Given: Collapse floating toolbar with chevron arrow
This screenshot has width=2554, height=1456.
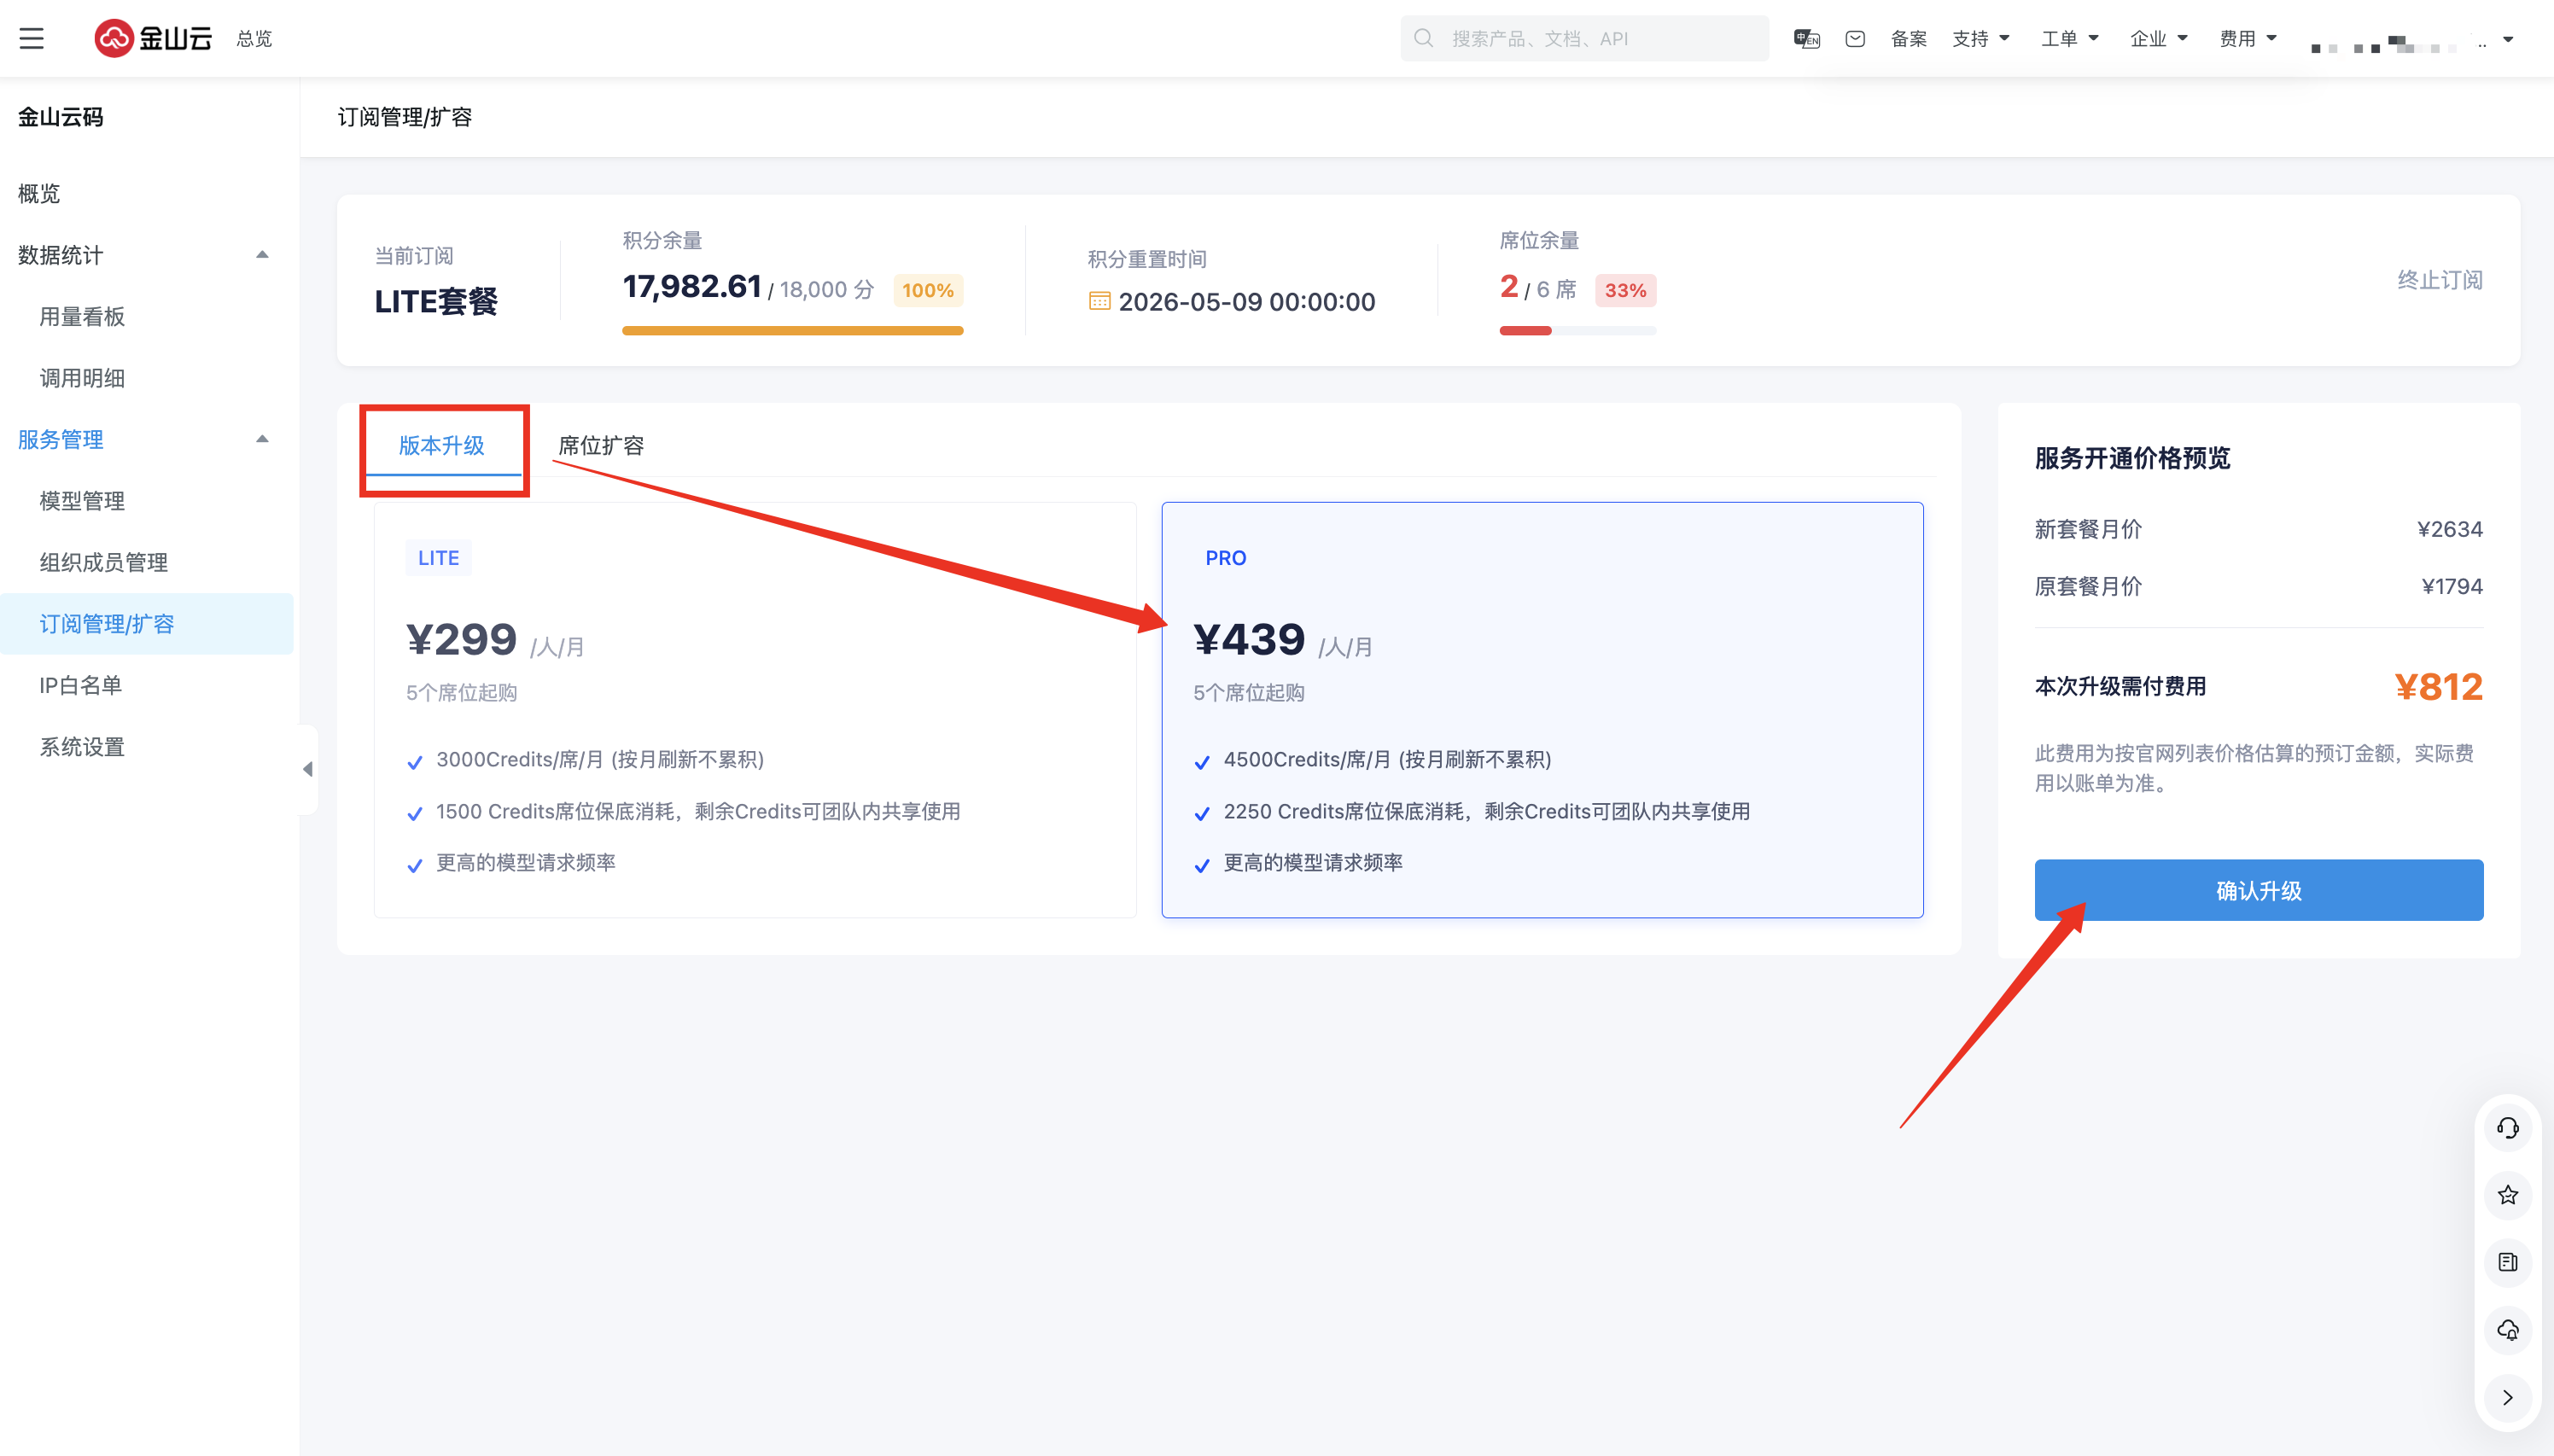Looking at the screenshot, I should [2507, 1397].
